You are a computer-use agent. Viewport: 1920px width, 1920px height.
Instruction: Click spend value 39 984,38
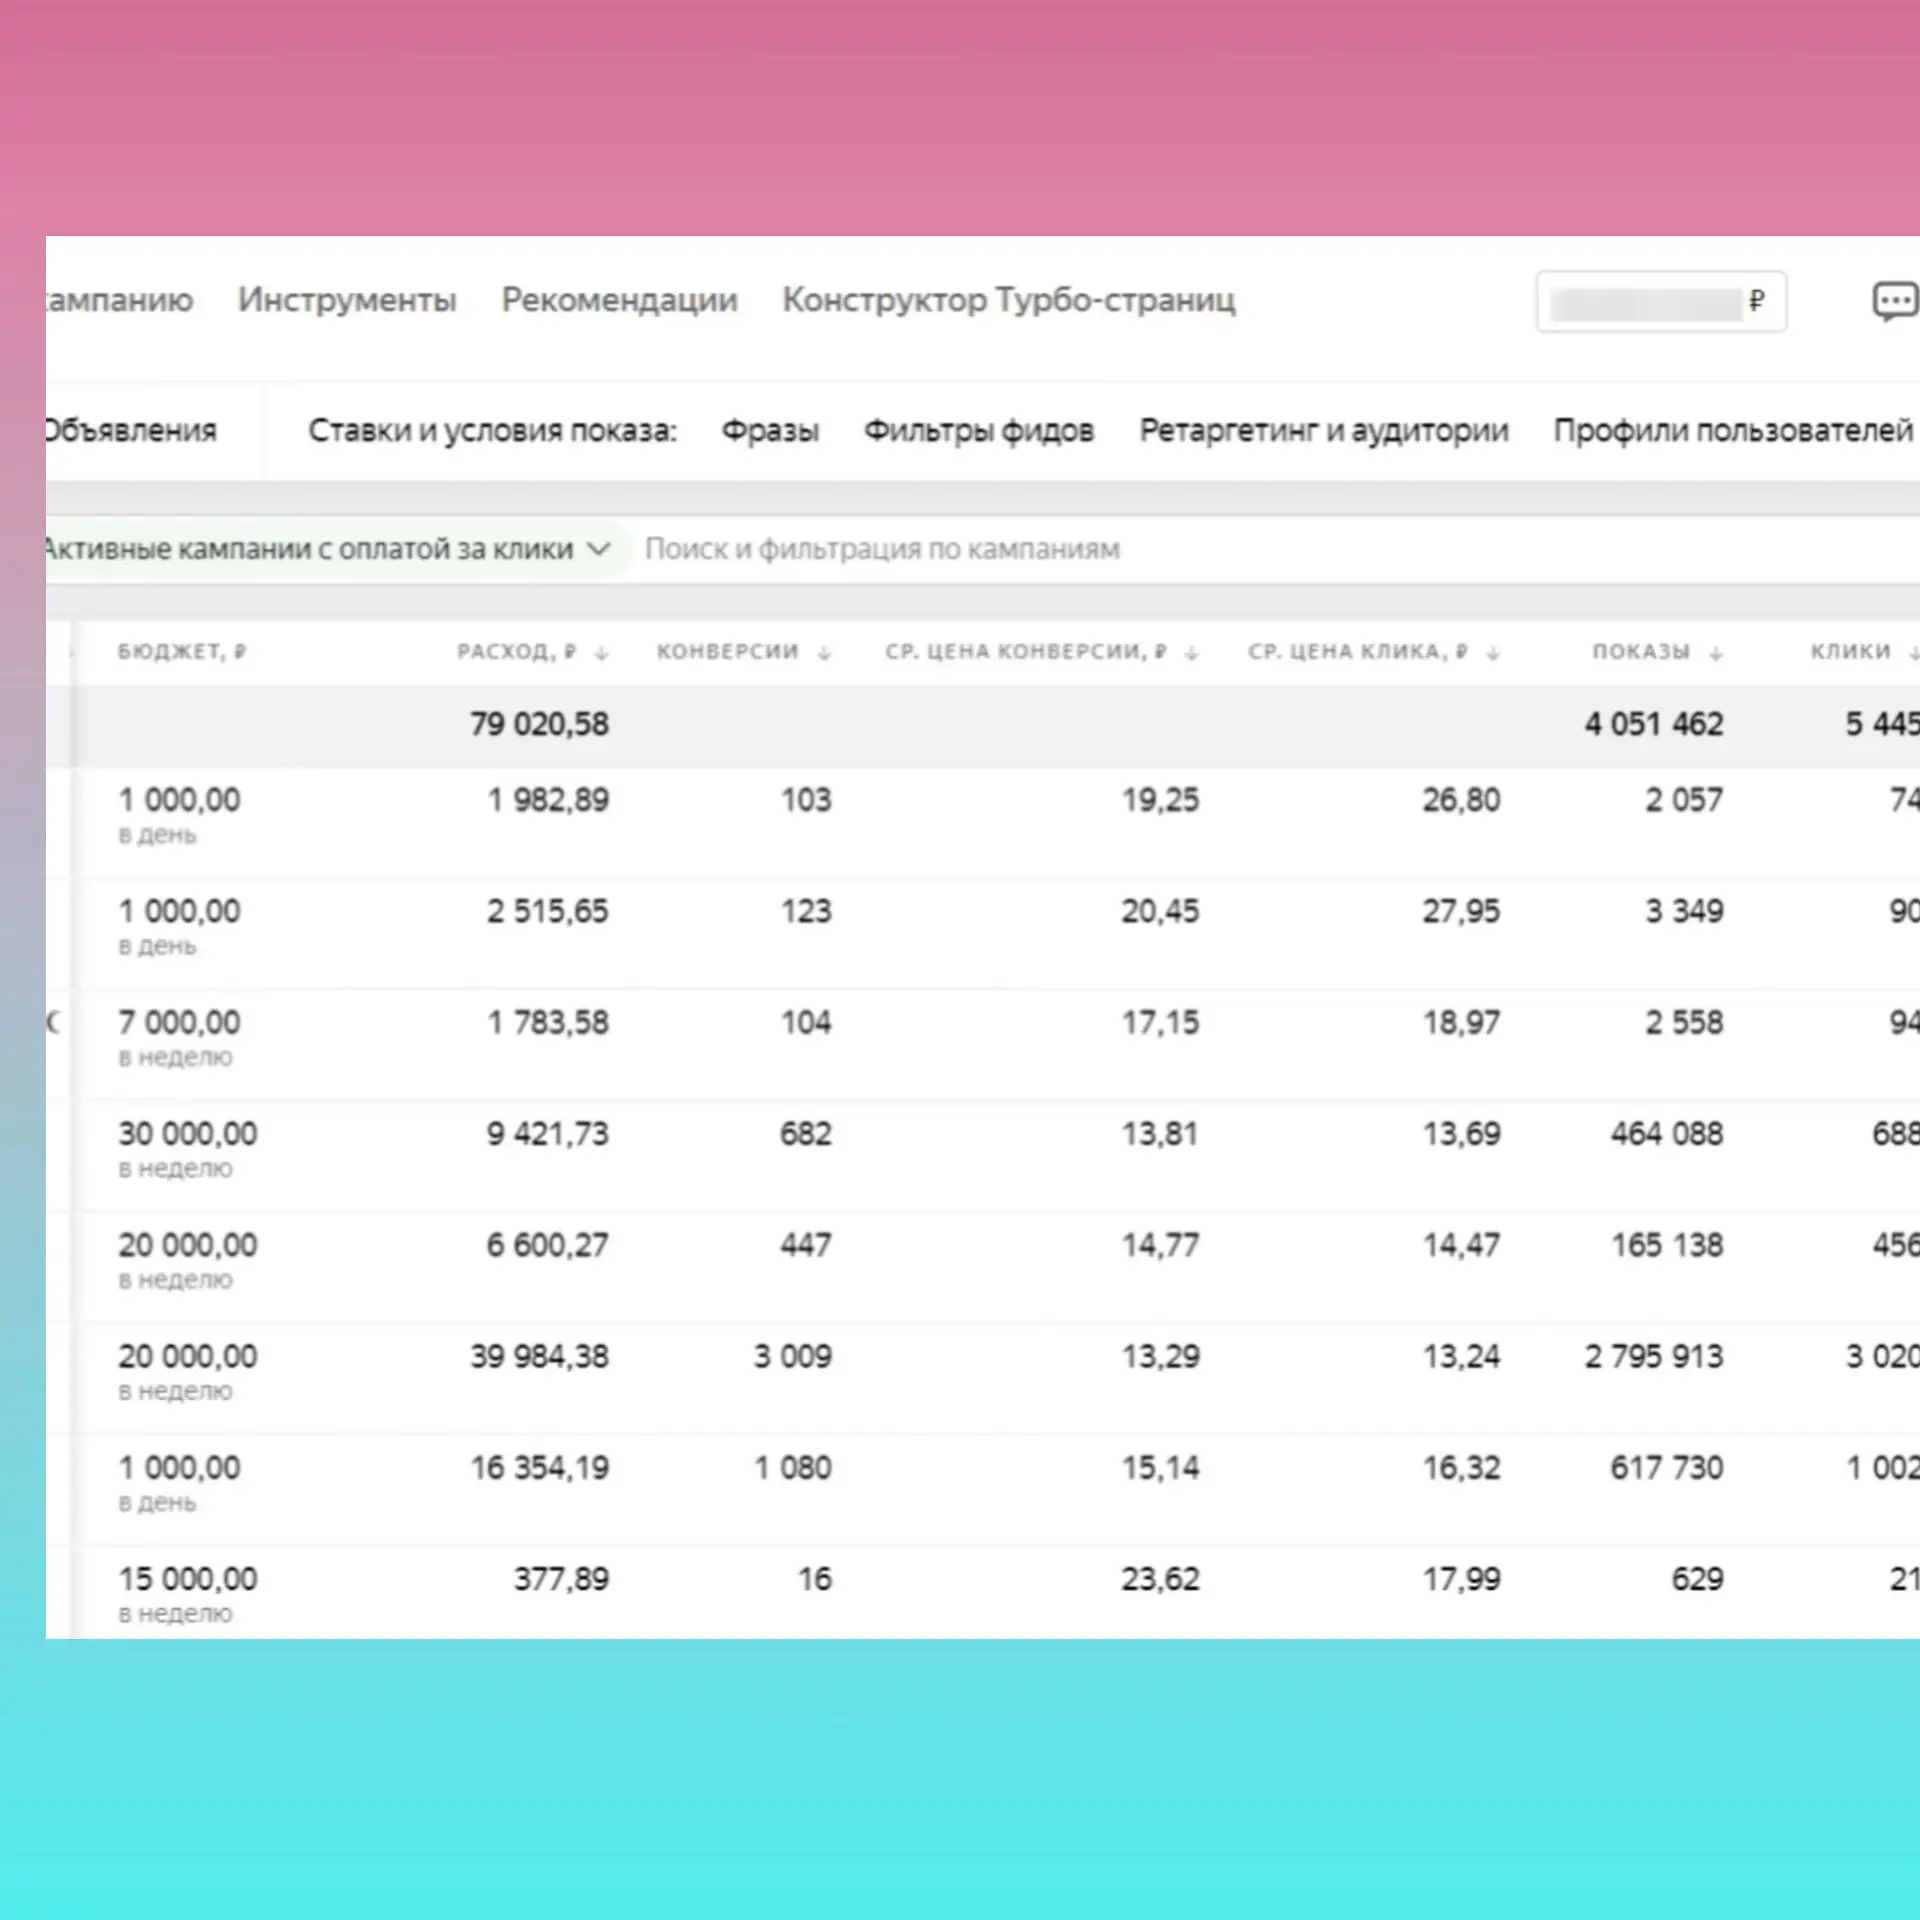point(539,1356)
